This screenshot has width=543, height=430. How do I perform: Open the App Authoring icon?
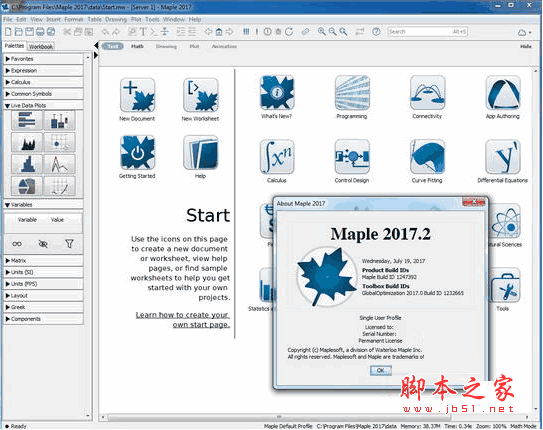point(503,92)
